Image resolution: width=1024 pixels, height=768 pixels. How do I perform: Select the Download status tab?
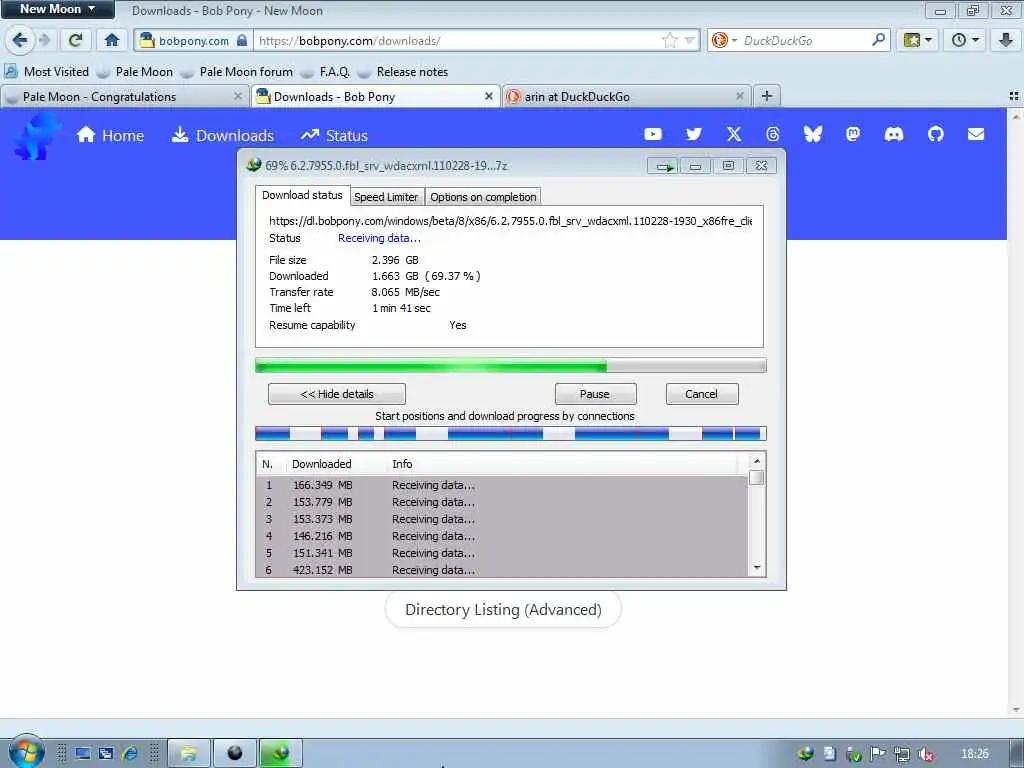(302, 195)
